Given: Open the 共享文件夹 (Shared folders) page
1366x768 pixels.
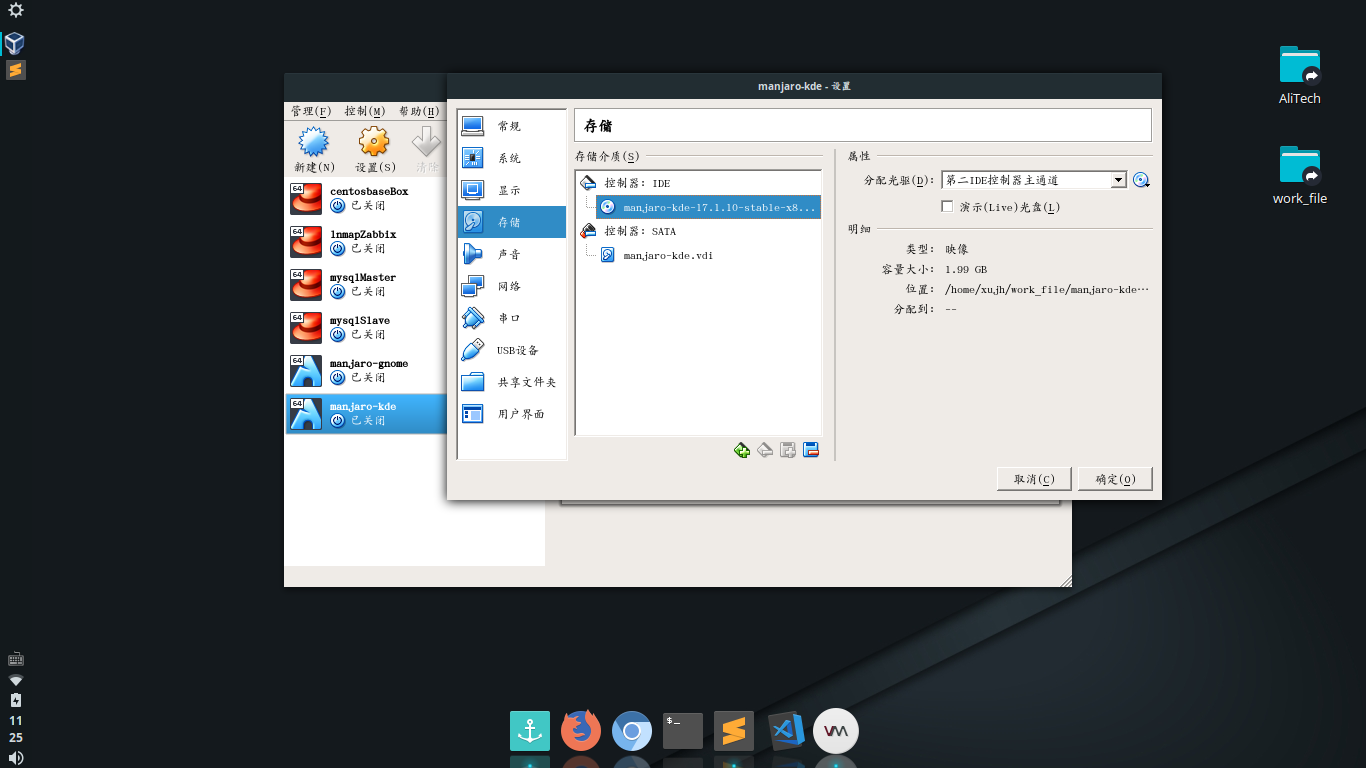Looking at the screenshot, I should (x=511, y=382).
